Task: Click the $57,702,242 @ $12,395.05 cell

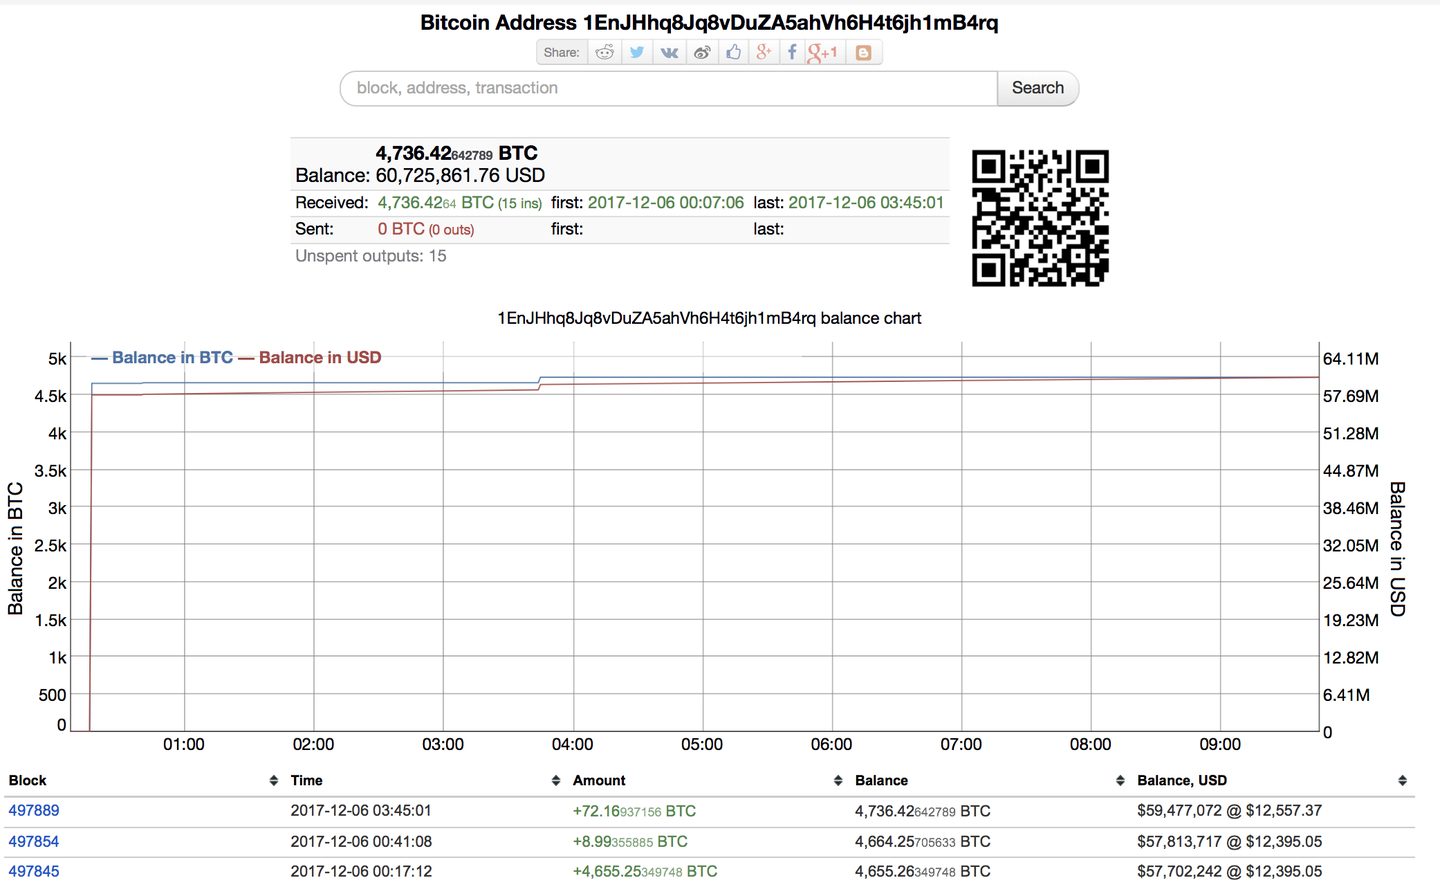Action: [x=1230, y=872]
